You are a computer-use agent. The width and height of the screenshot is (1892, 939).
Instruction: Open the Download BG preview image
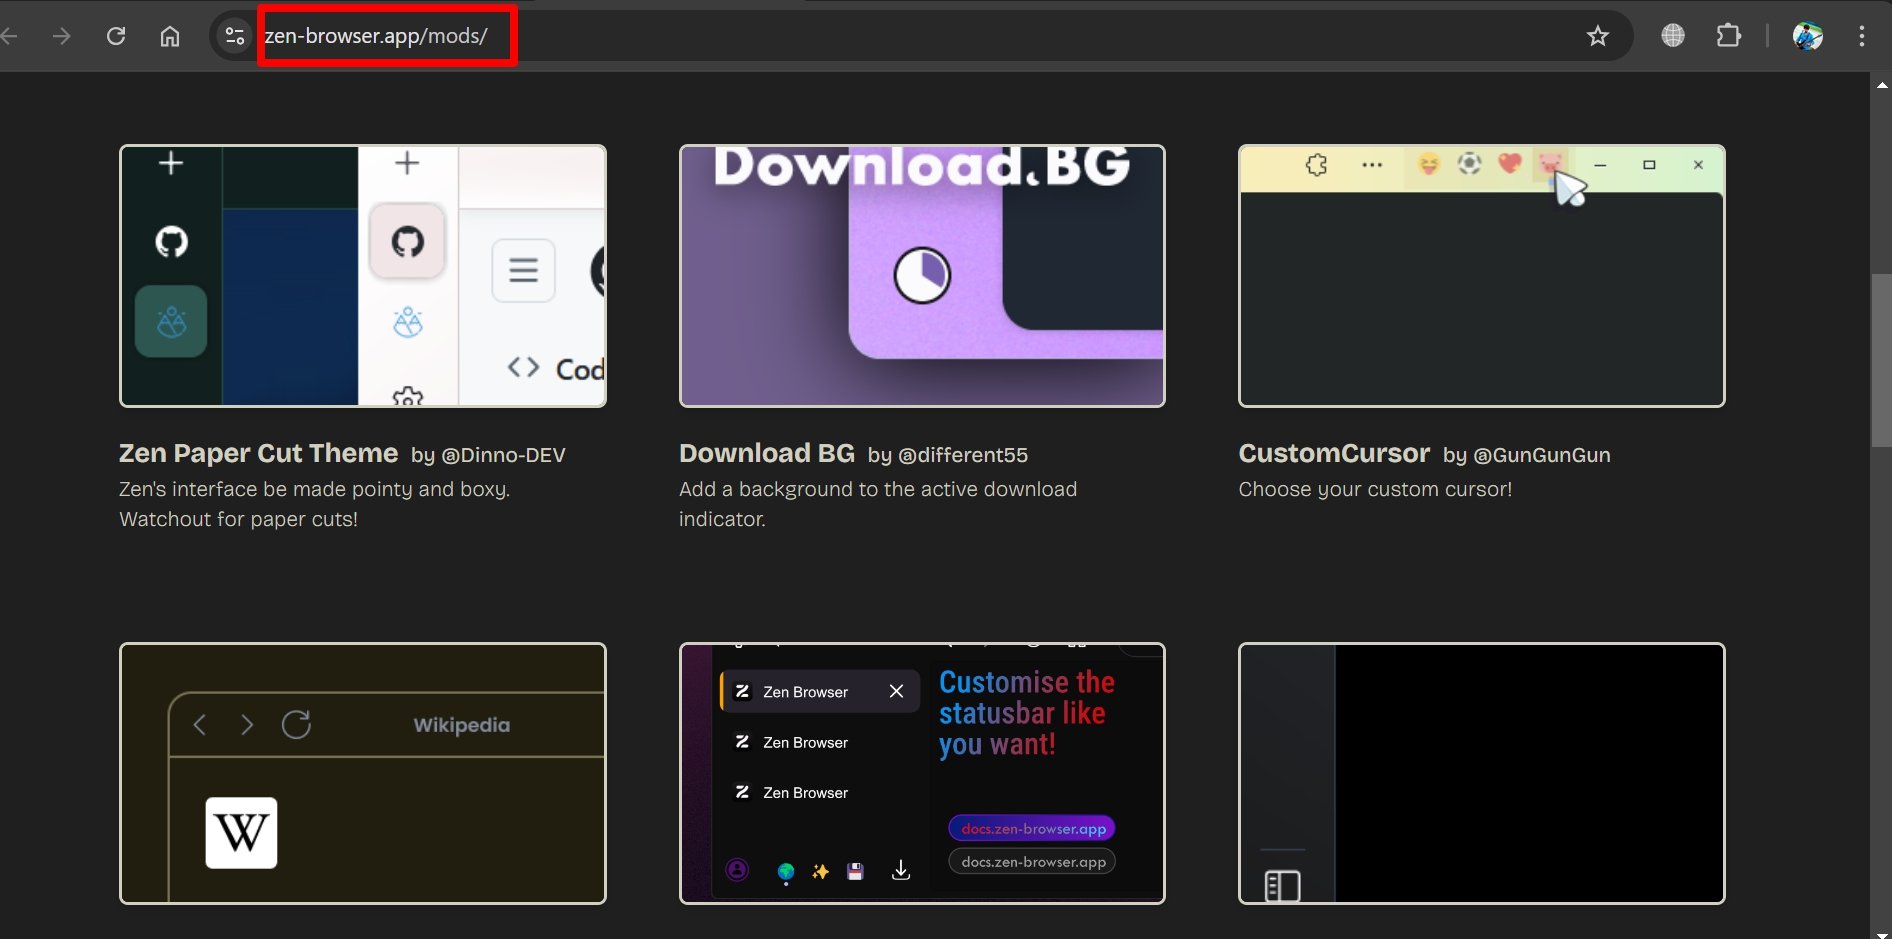(x=922, y=276)
